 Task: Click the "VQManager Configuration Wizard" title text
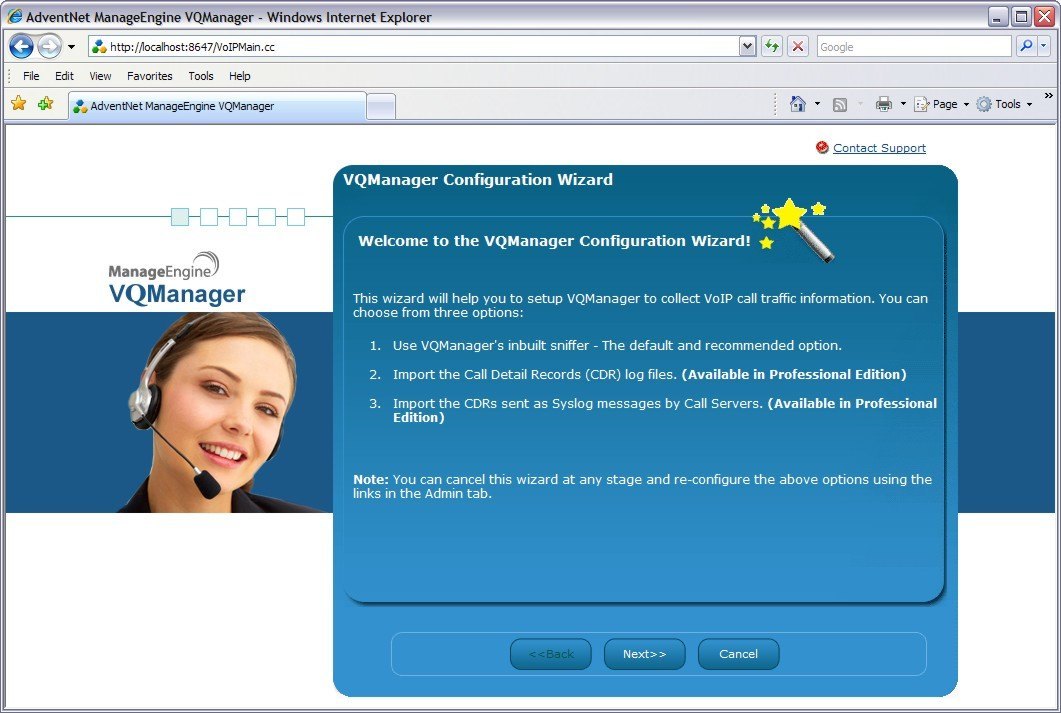click(478, 179)
